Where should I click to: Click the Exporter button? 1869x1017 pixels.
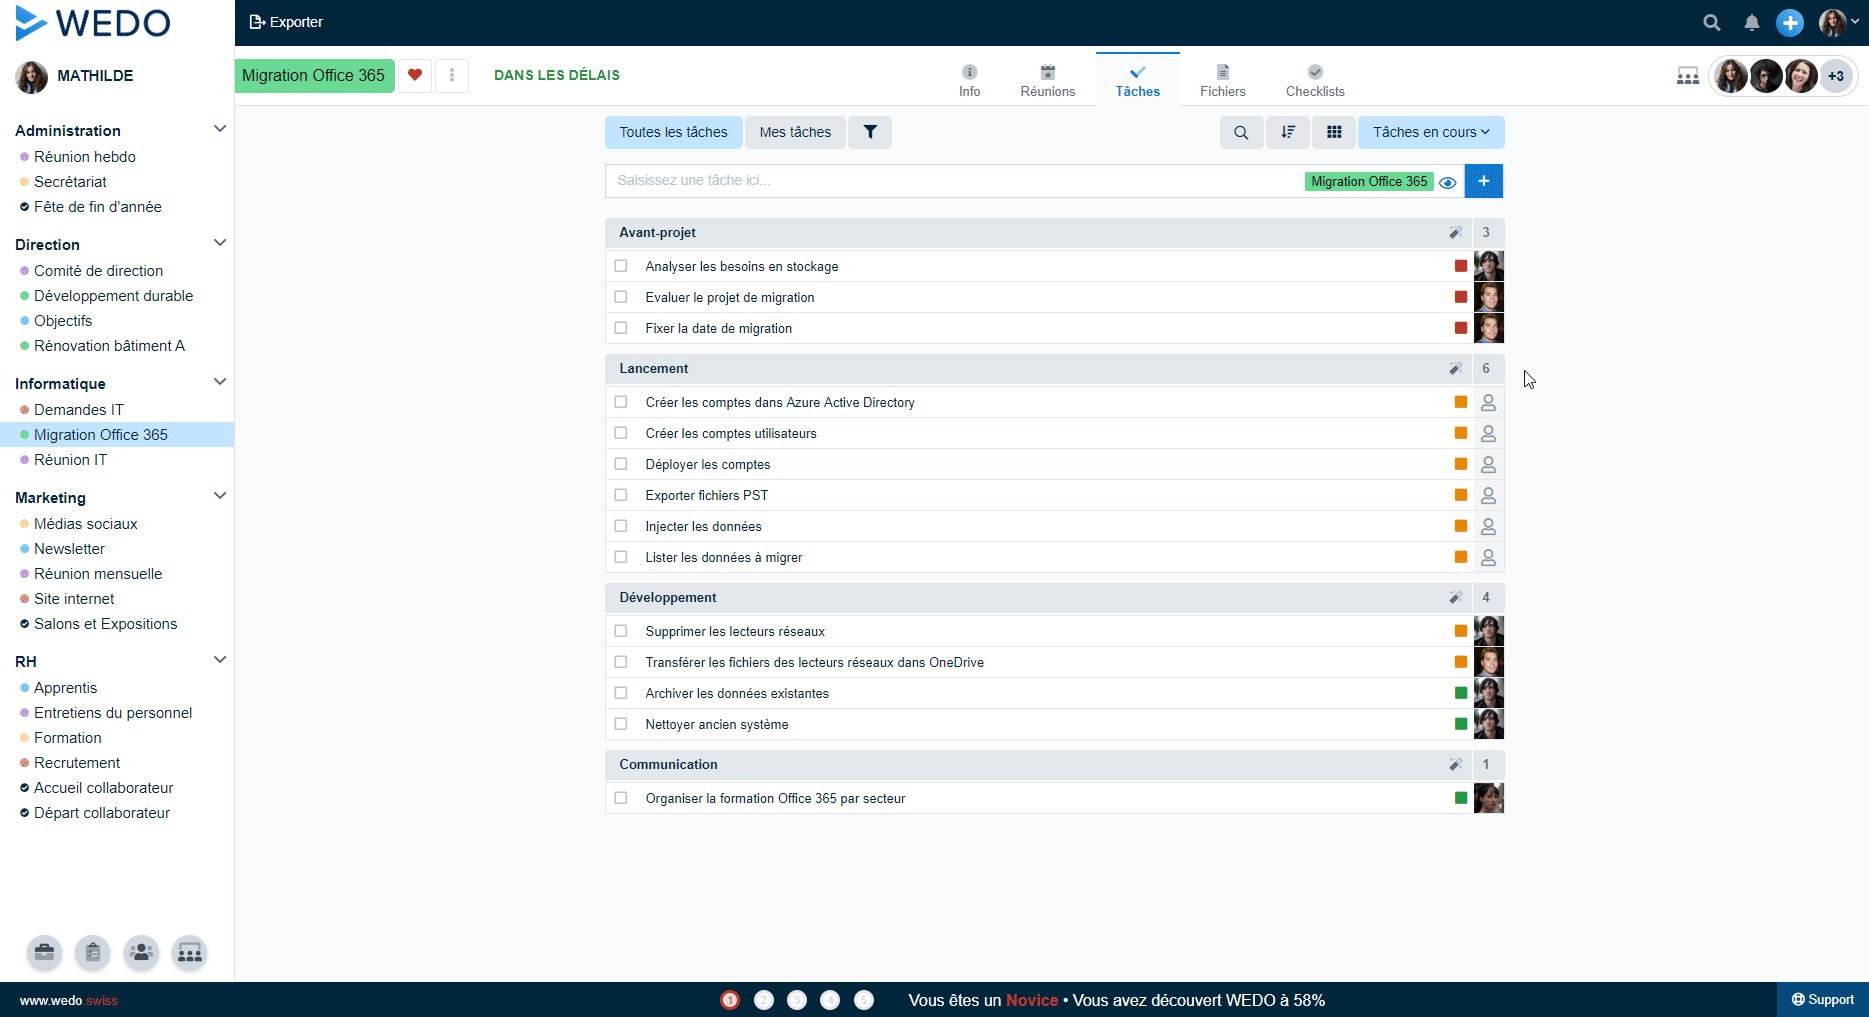[286, 22]
